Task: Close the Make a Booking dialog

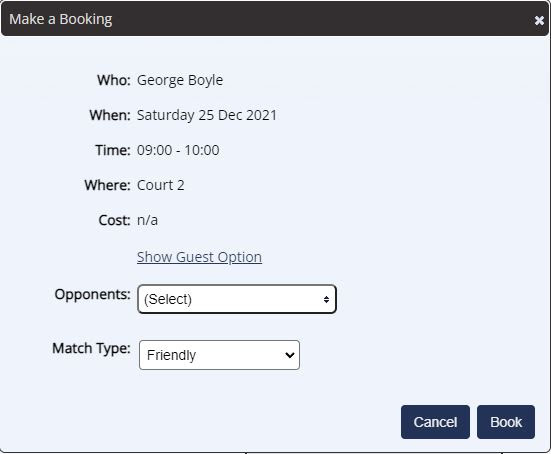Action: click(x=539, y=20)
